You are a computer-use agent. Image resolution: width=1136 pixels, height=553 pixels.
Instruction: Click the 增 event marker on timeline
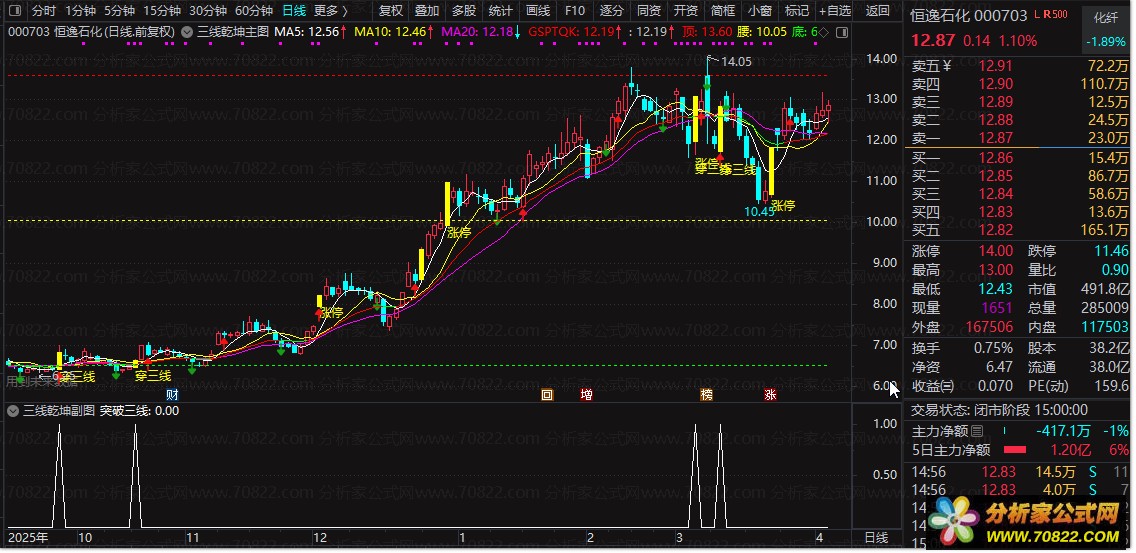point(586,395)
